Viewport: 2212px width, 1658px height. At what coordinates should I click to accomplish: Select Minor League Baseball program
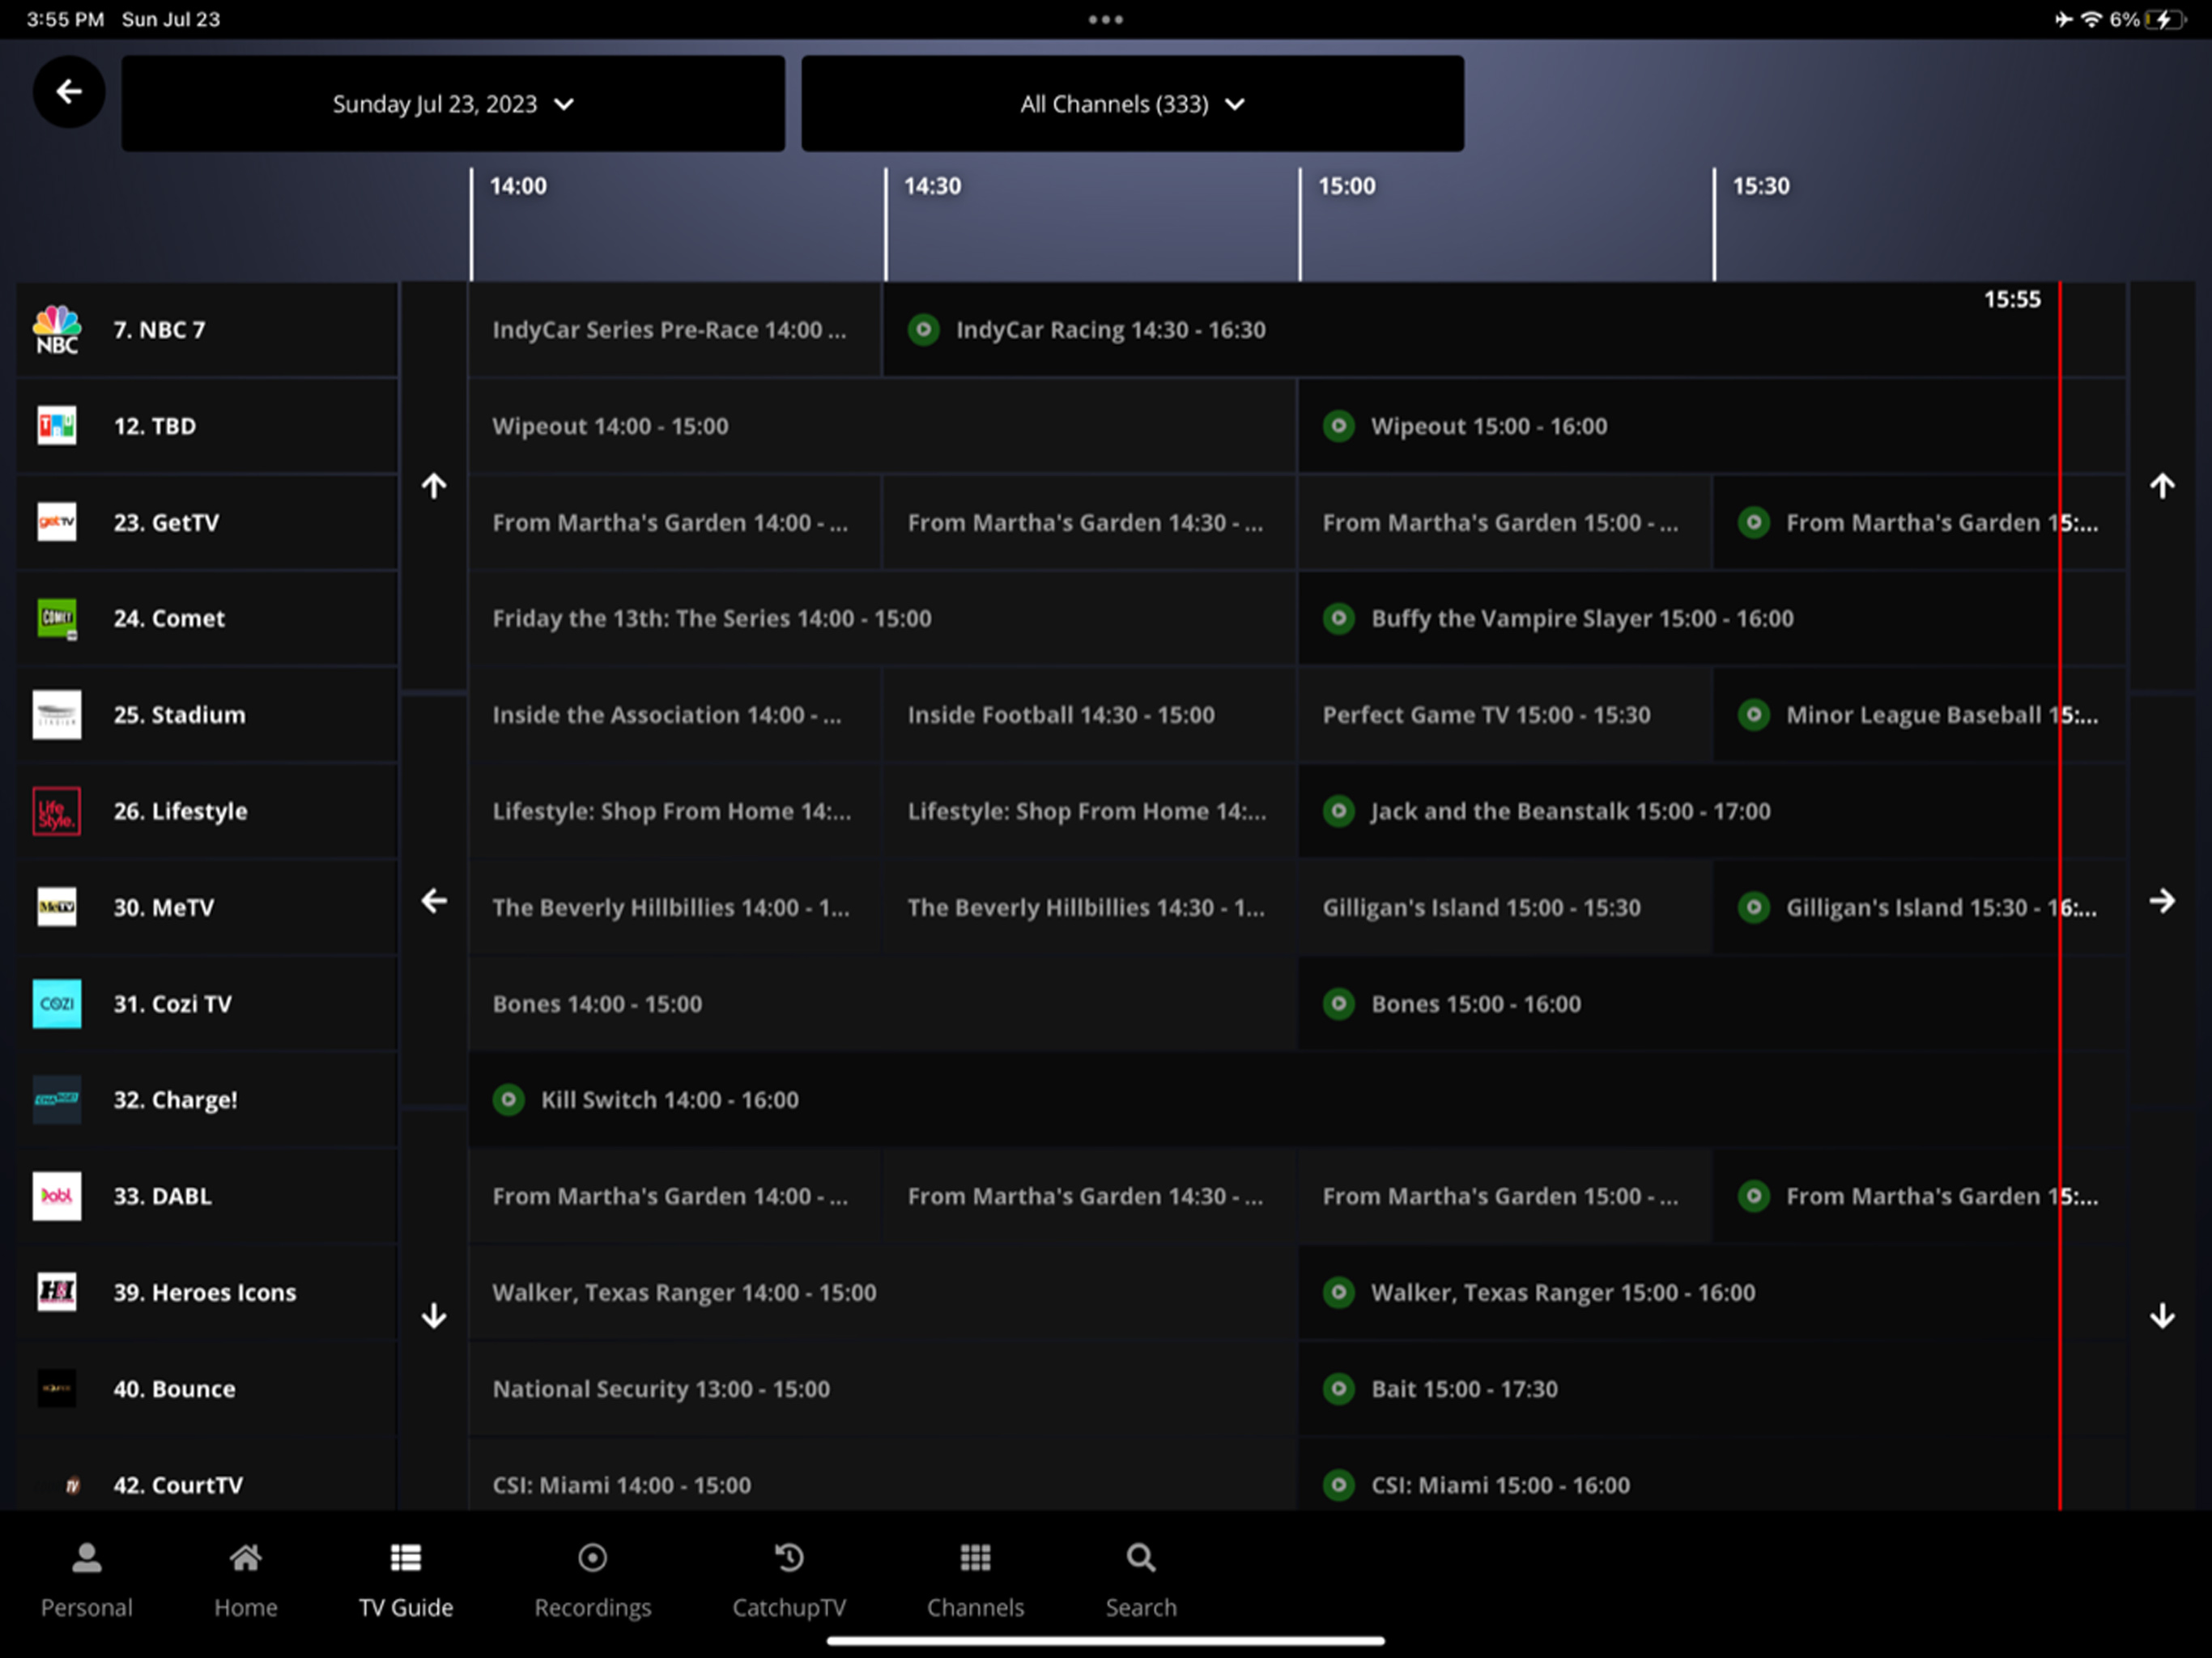click(1920, 715)
